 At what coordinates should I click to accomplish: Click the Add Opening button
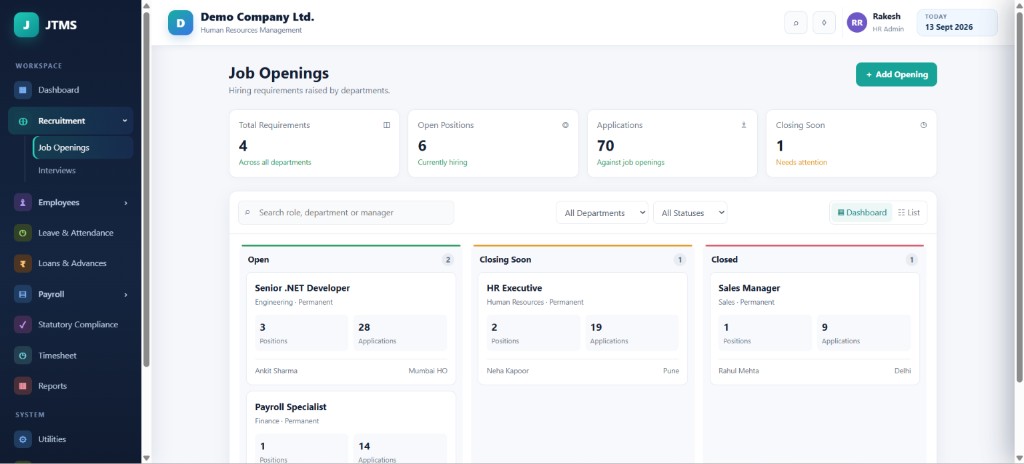(x=896, y=75)
